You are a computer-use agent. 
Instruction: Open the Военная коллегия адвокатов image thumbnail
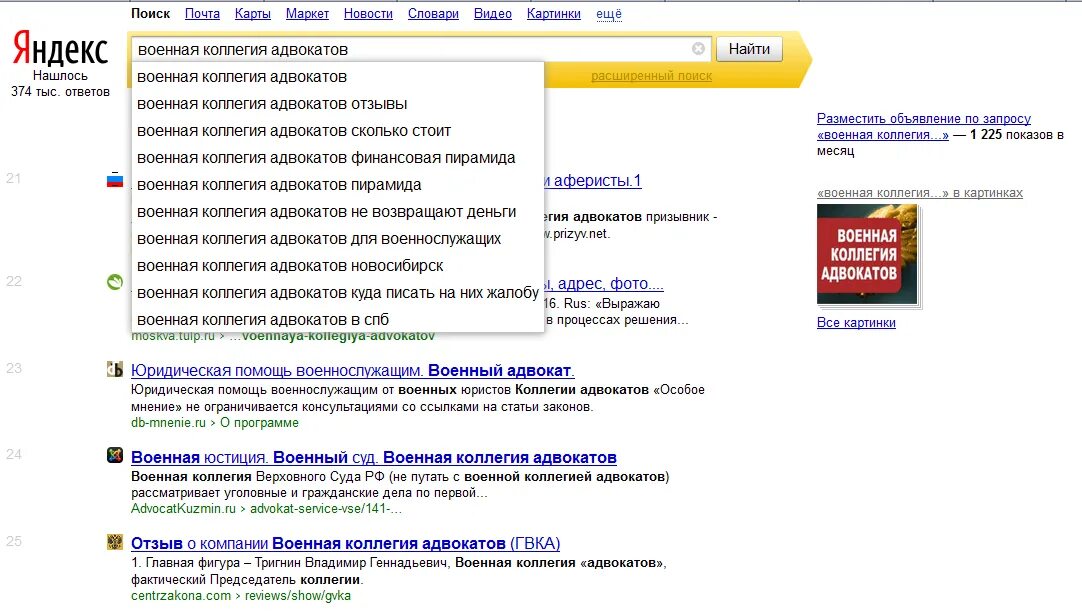coord(867,255)
